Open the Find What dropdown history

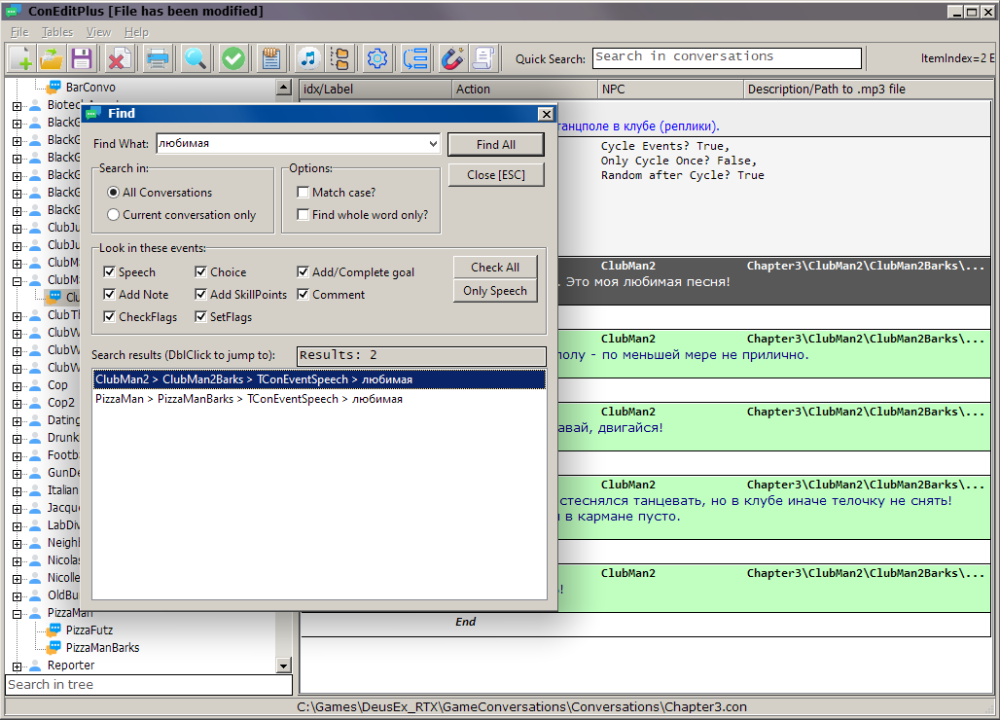[432, 144]
